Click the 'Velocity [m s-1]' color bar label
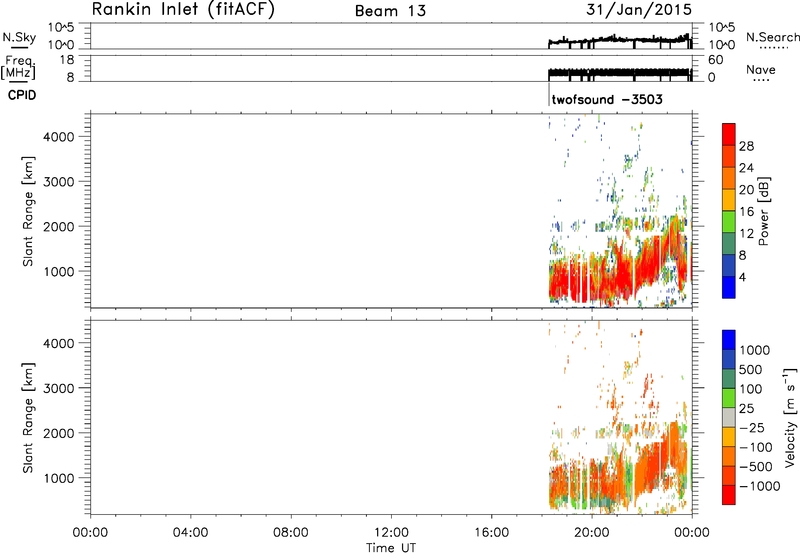The height and width of the screenshot is (554, 800). [x=790, y=417]
